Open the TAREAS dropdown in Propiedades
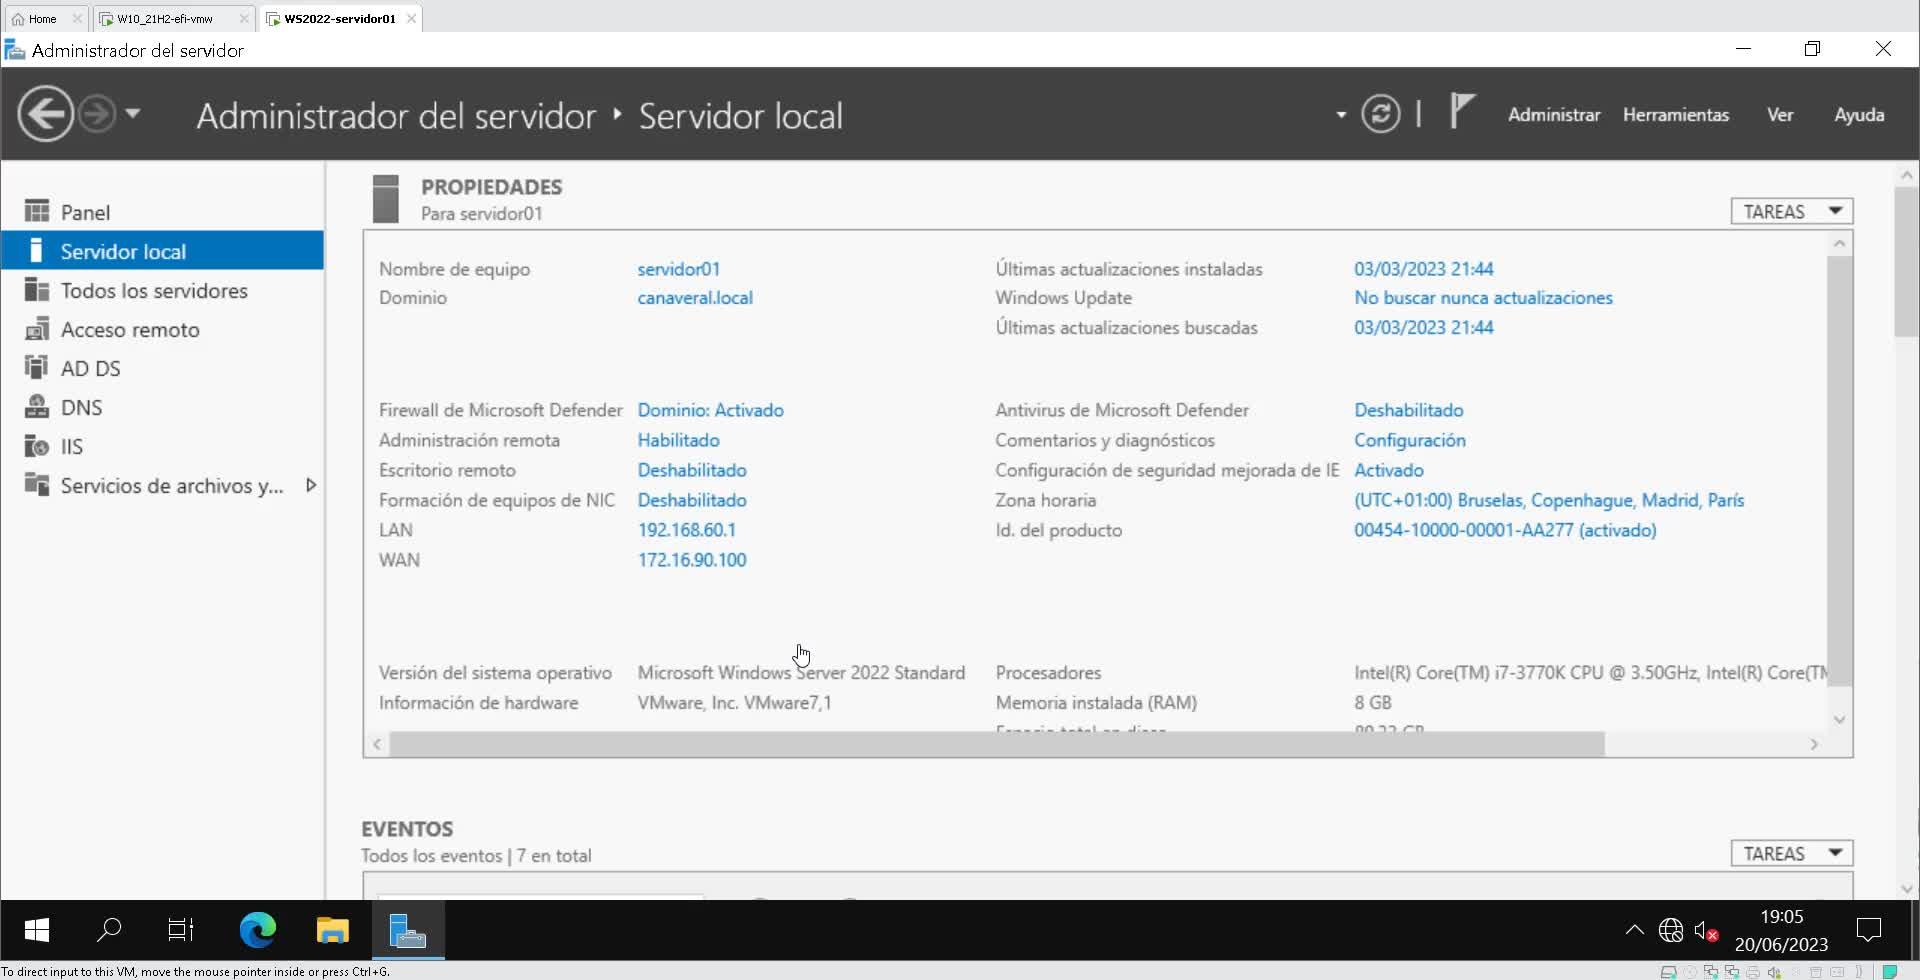The image size is (1920, 980). 1792,211
